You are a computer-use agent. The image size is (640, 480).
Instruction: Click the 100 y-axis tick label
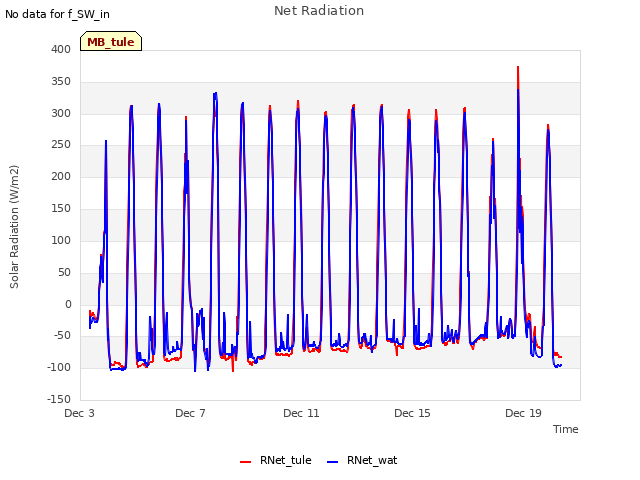pos(61,240)
